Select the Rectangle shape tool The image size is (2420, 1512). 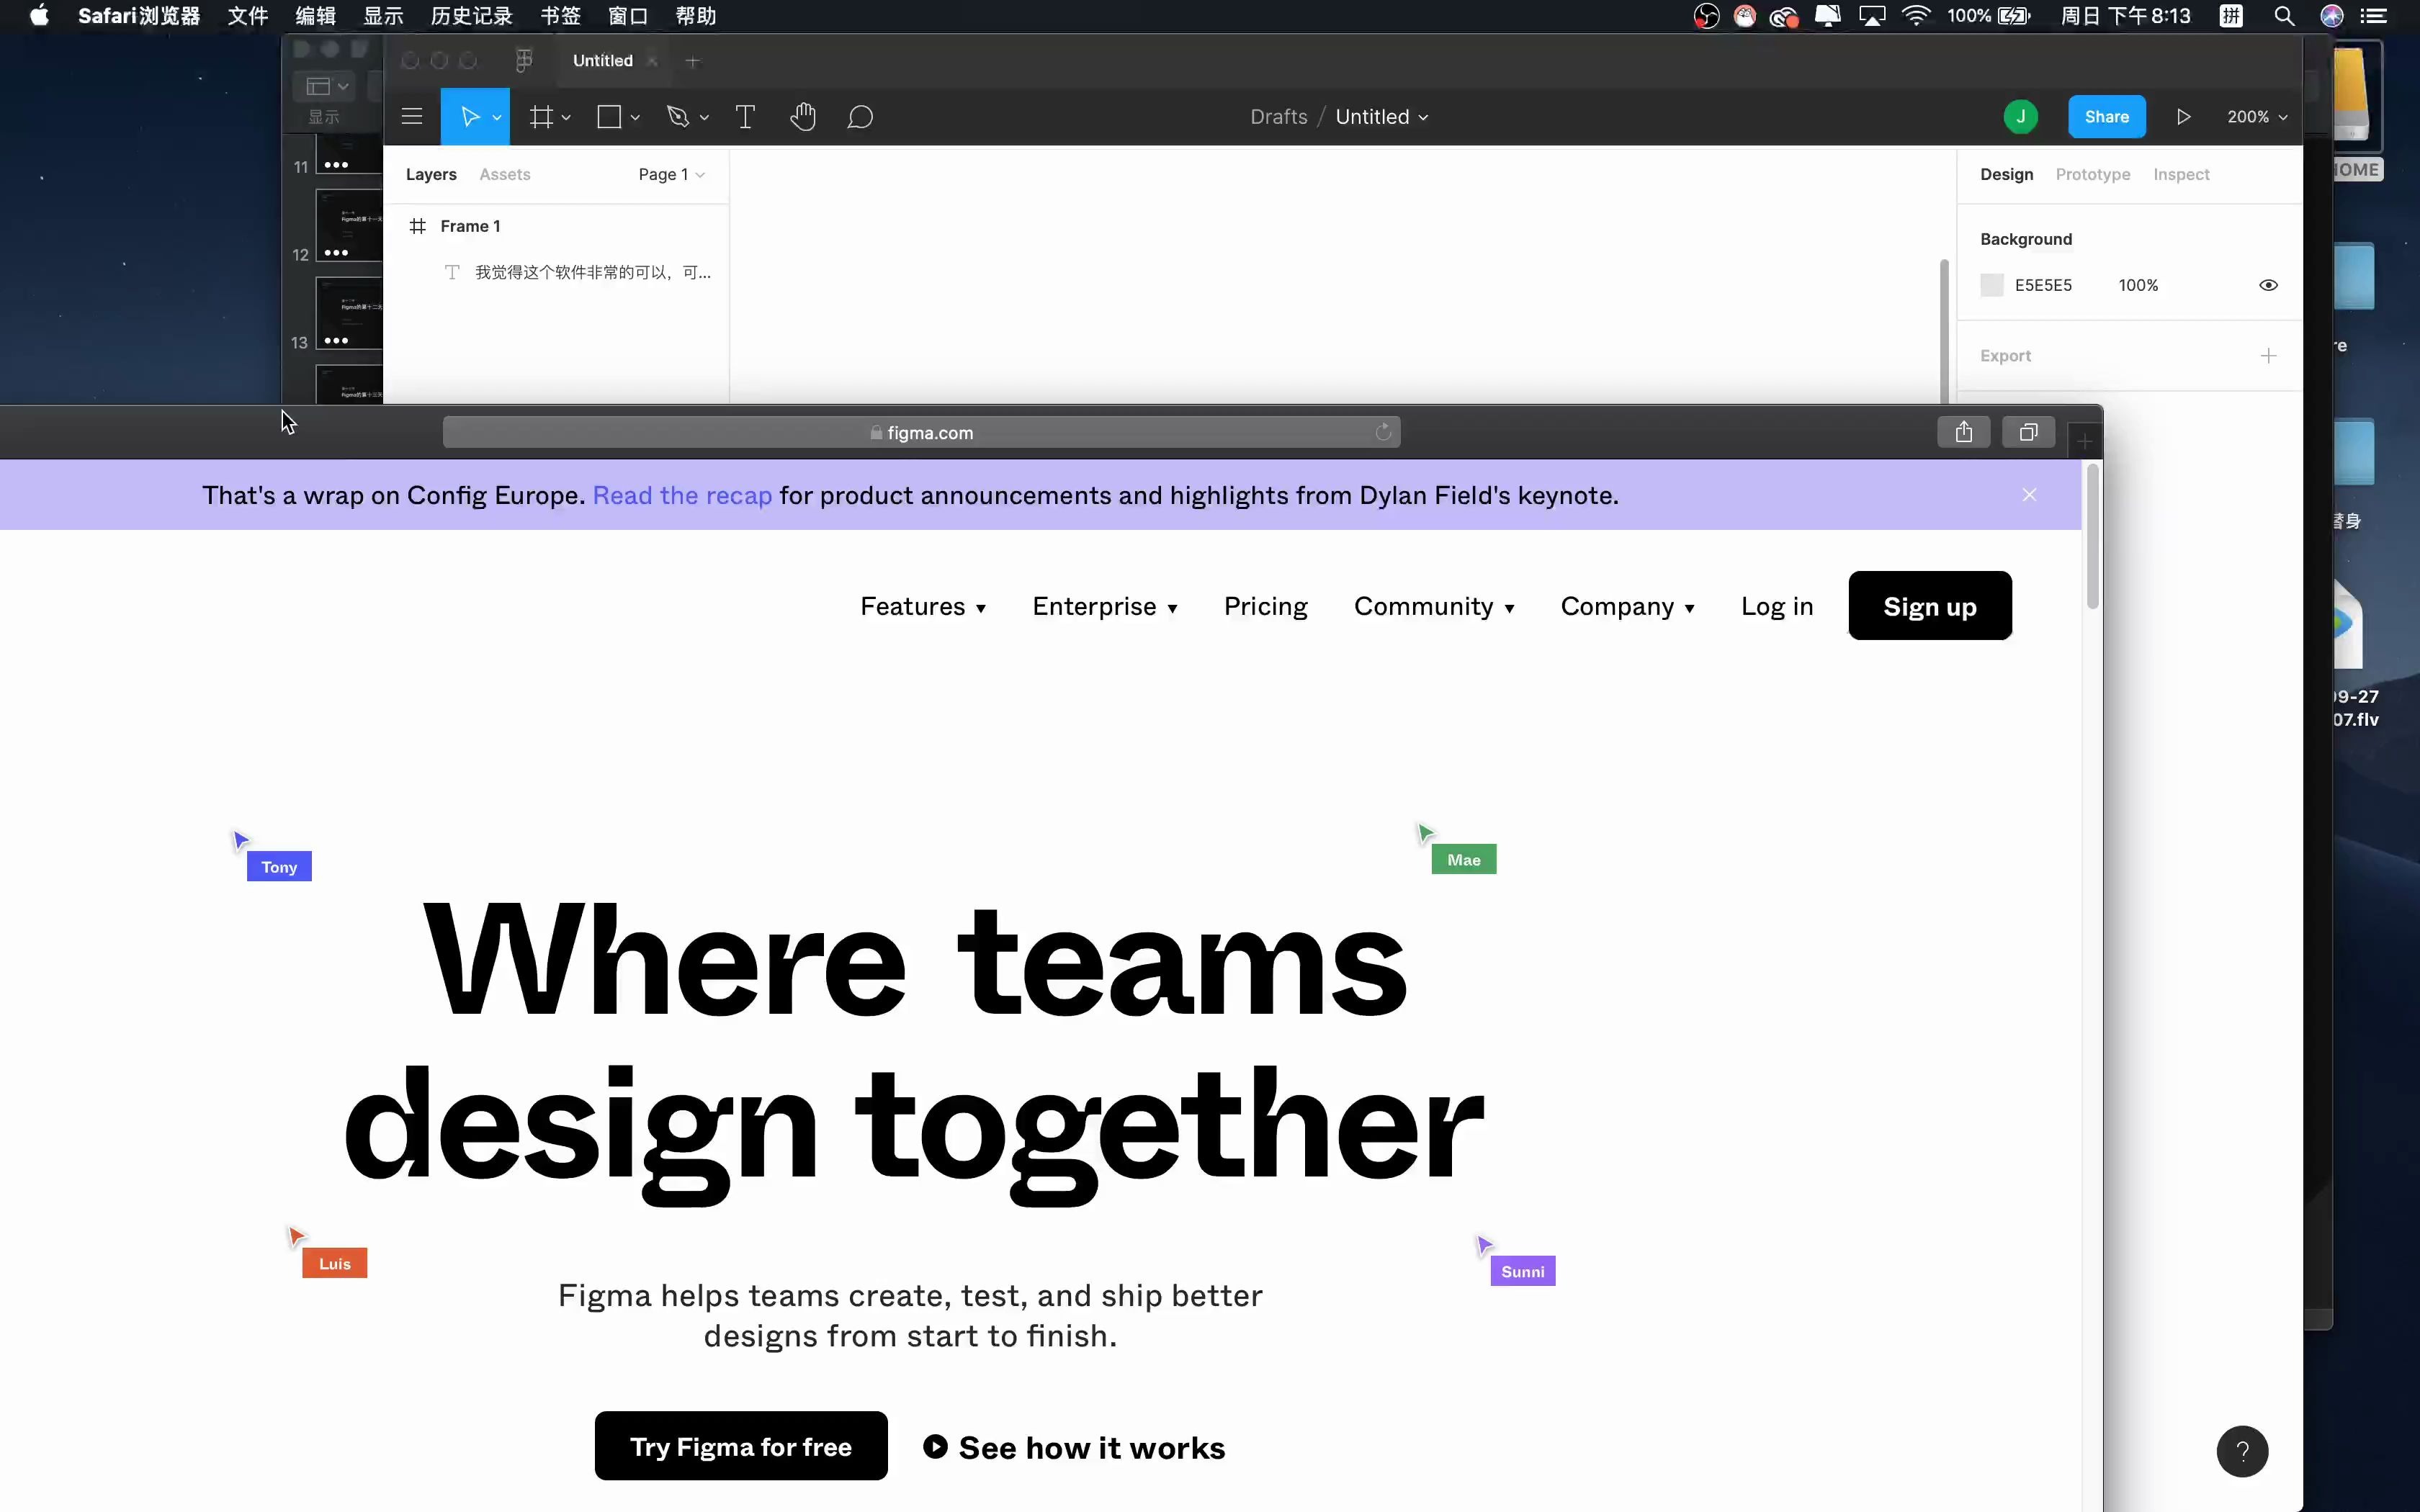tap(609, 117)
